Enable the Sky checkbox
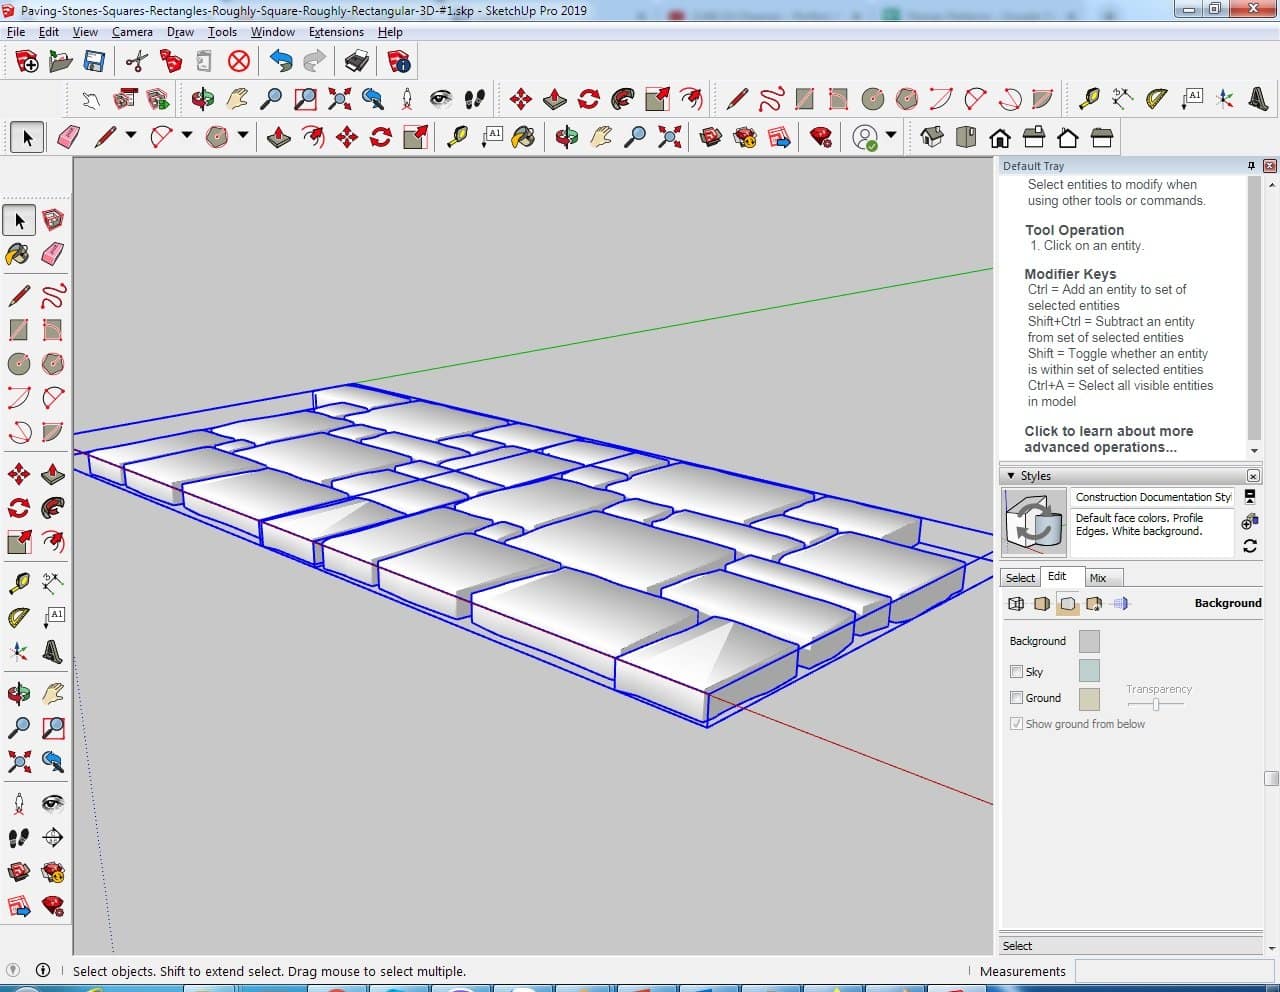This screenshot has width=1280, height=992. click(x=1017, y=672)
